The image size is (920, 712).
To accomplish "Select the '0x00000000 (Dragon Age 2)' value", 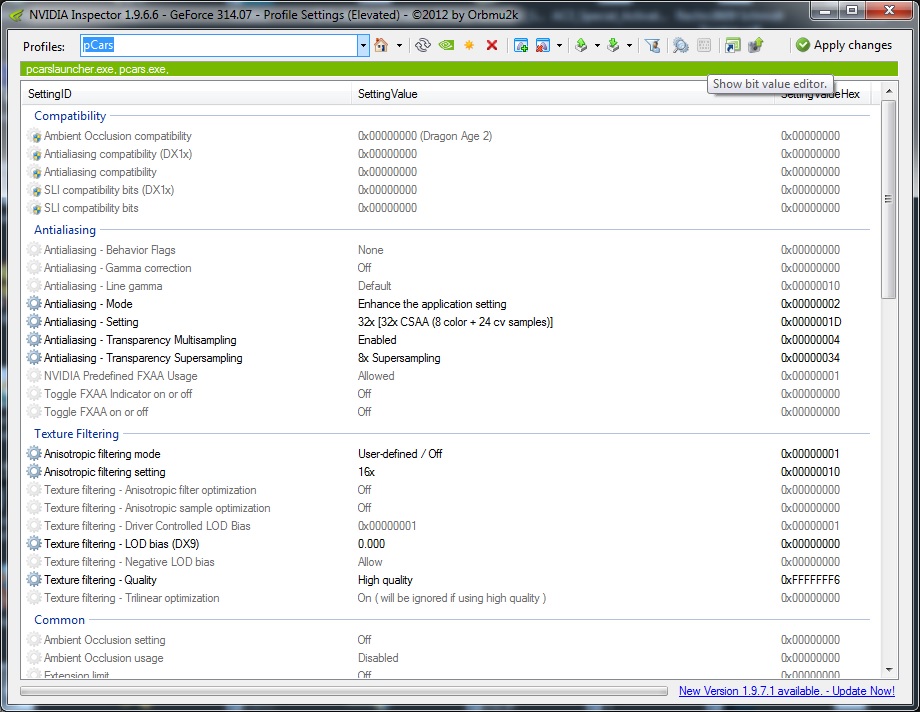I will click(425, 136).
